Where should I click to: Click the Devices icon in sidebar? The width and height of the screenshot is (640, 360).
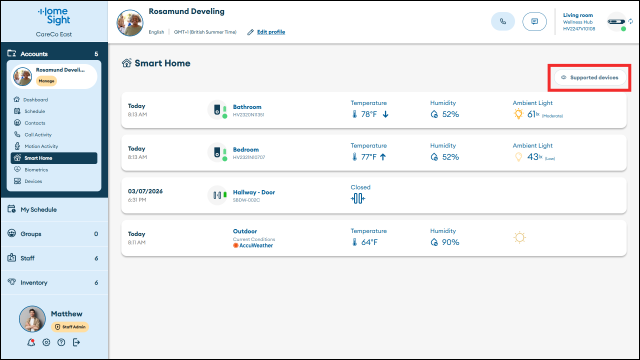tap(17, 181)
